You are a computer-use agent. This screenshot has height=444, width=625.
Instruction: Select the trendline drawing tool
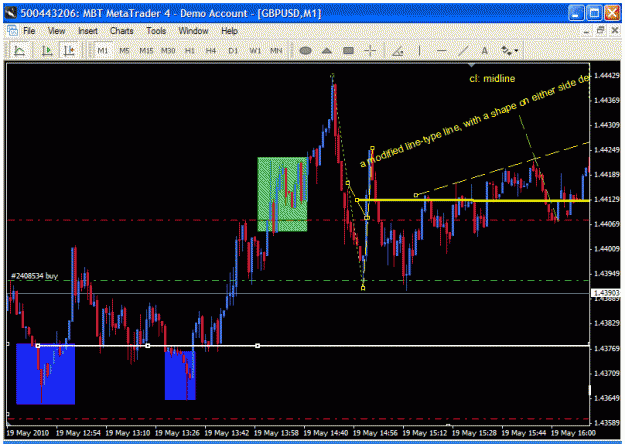[463, 51]
